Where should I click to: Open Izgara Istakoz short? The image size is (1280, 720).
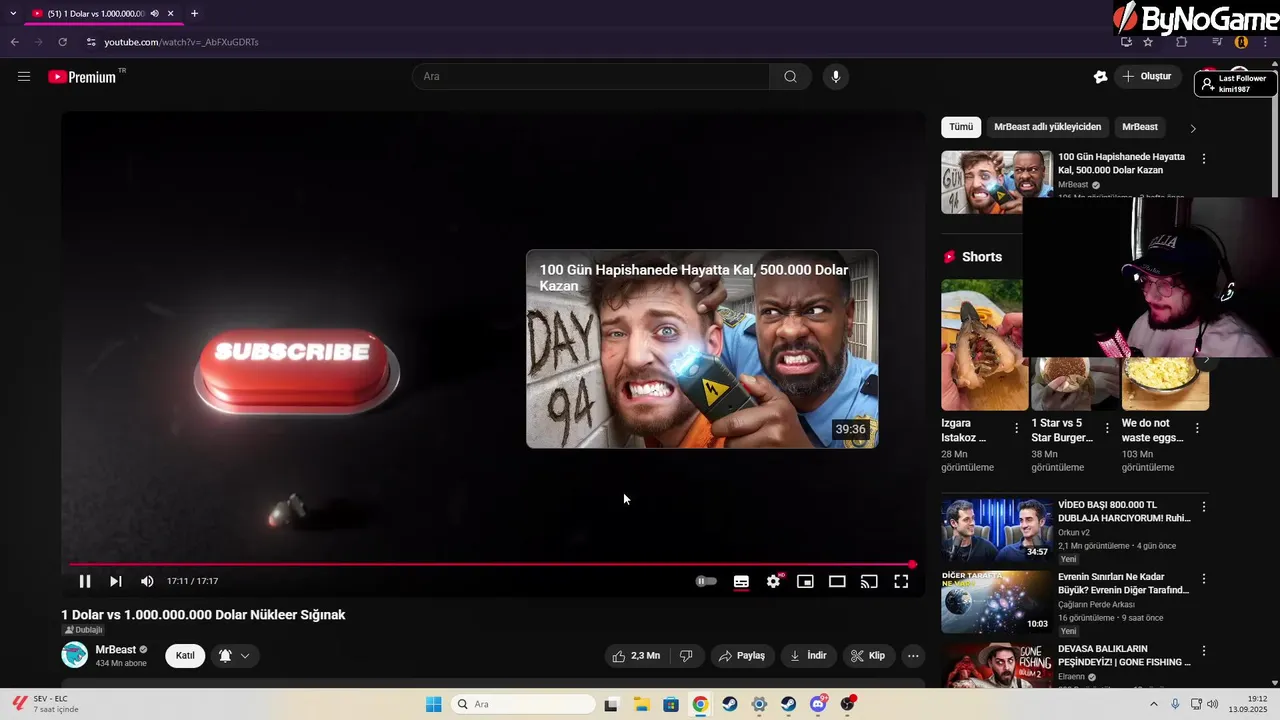coord(984,345)
